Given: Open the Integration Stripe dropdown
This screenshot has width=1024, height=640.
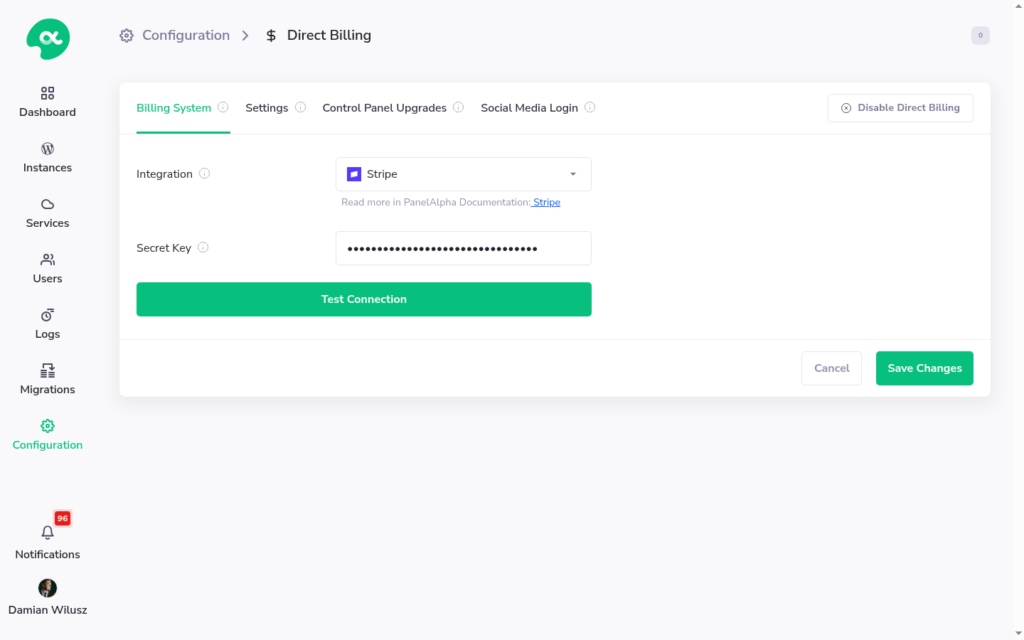Looking at the screenshot, I should pos(464,174).
